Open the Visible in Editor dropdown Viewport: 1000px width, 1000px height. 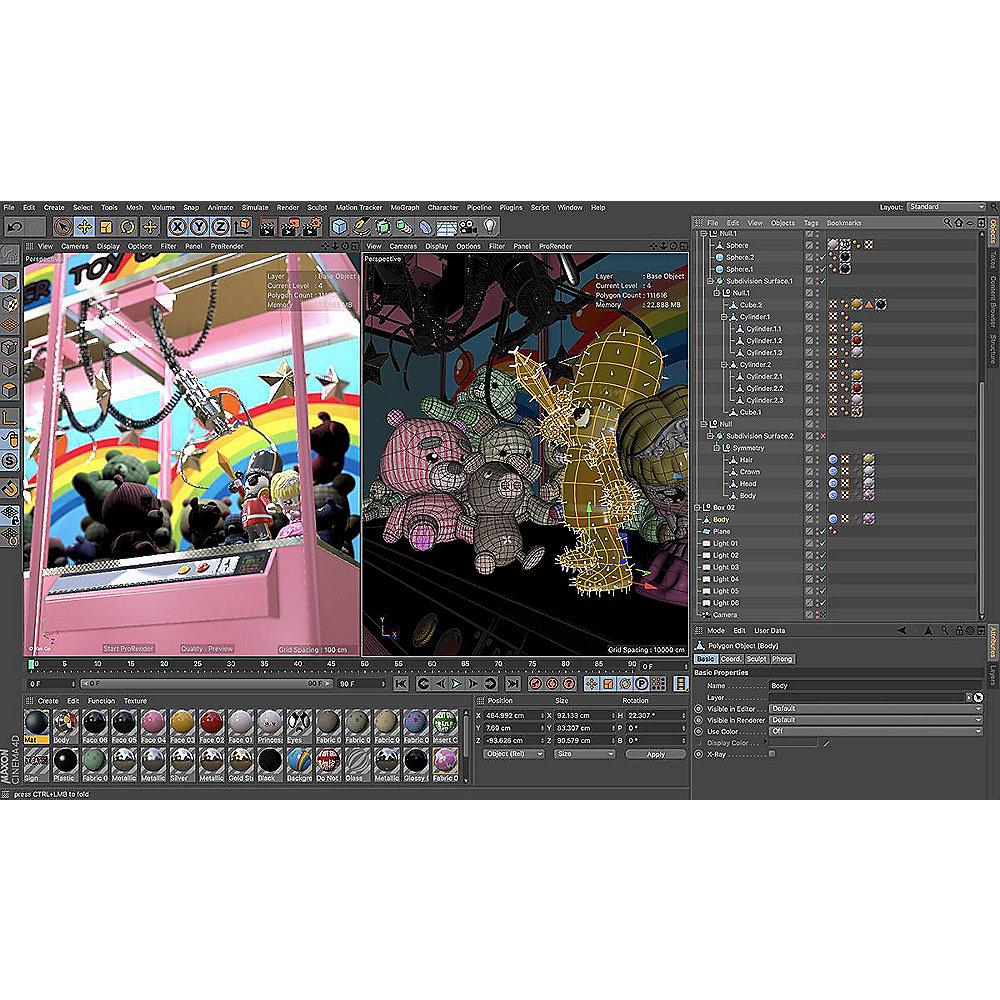coord(875,708)
